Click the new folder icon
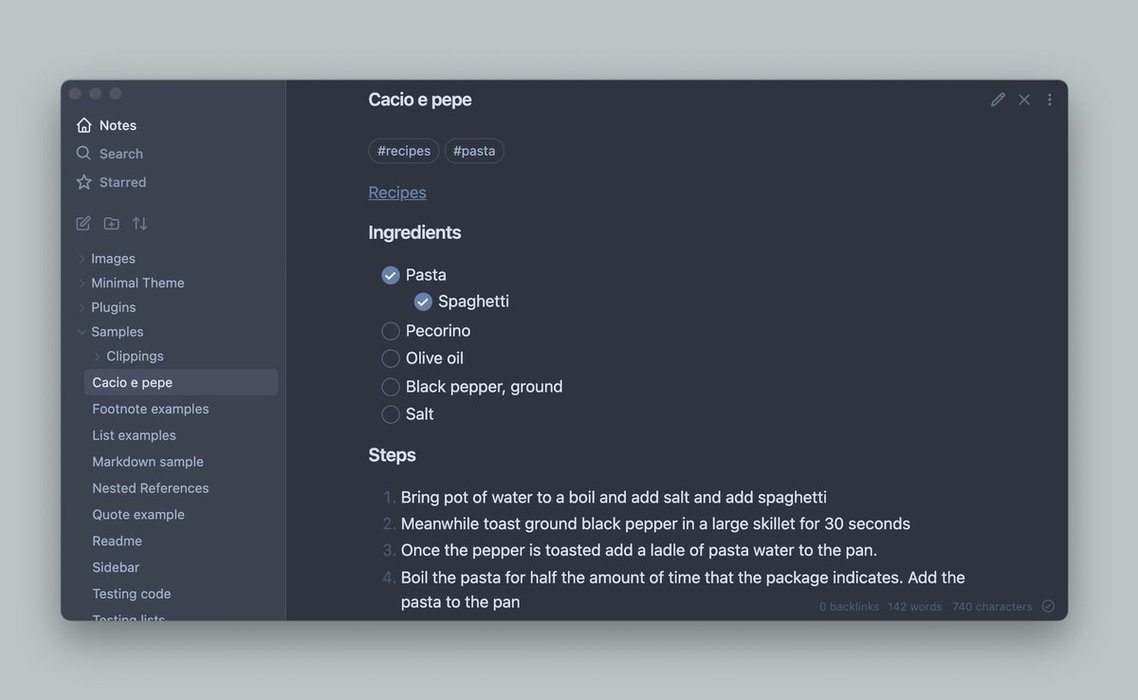This screenshot has height=700, width=1138. tap(111, 224)
